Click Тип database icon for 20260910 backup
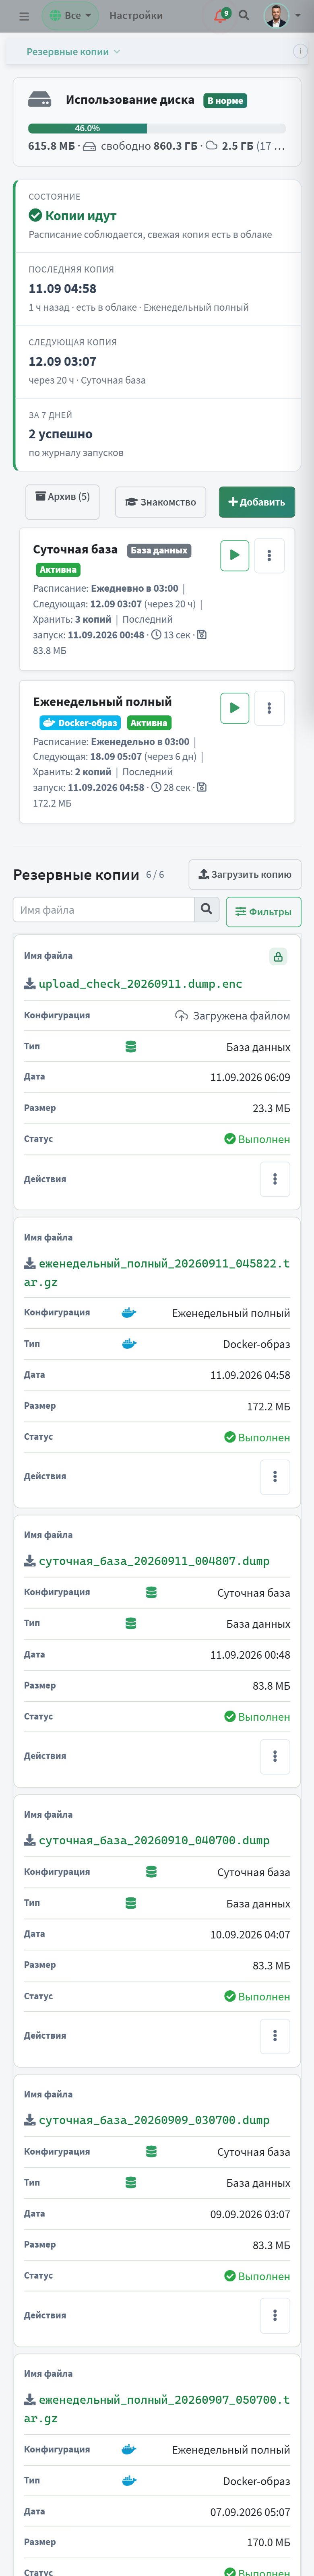This screenshot has height=2576, width=314. point(130,1903)
